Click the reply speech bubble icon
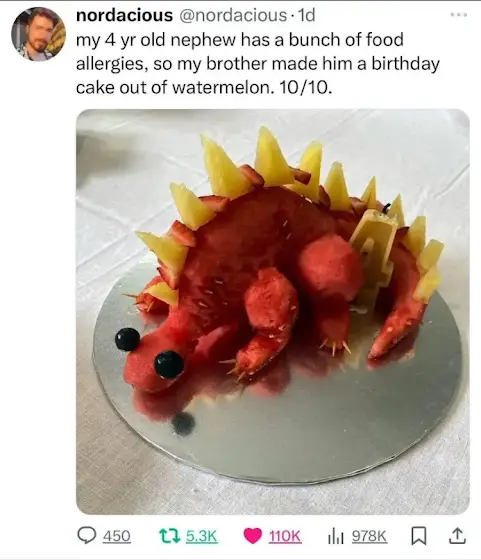The width and height of the screenshot is (481, 560). pyautogui.click(x=86, y=536)
